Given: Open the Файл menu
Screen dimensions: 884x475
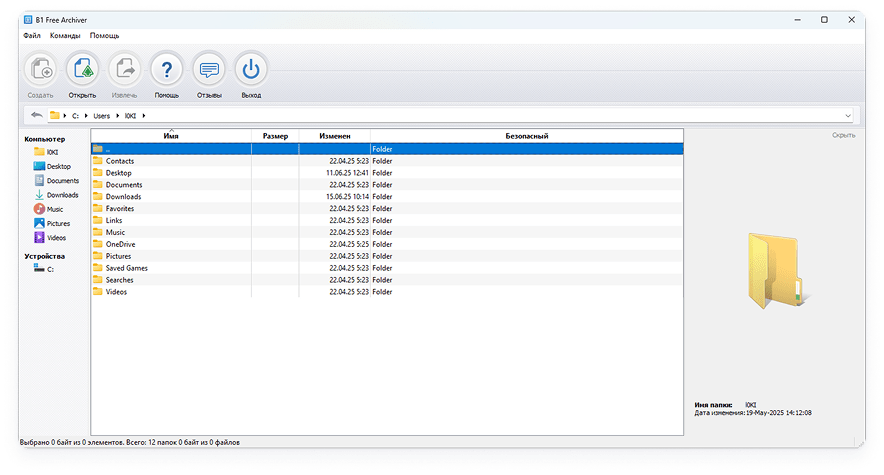Looking at the screenshot, I should [32, 35].
